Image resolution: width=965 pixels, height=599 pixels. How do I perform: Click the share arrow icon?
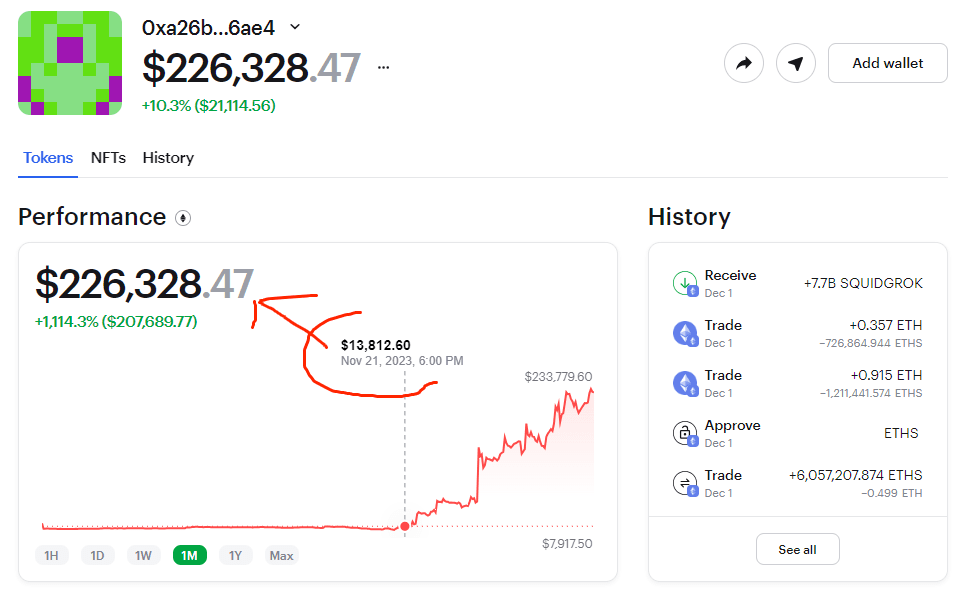tap(743, 63)
